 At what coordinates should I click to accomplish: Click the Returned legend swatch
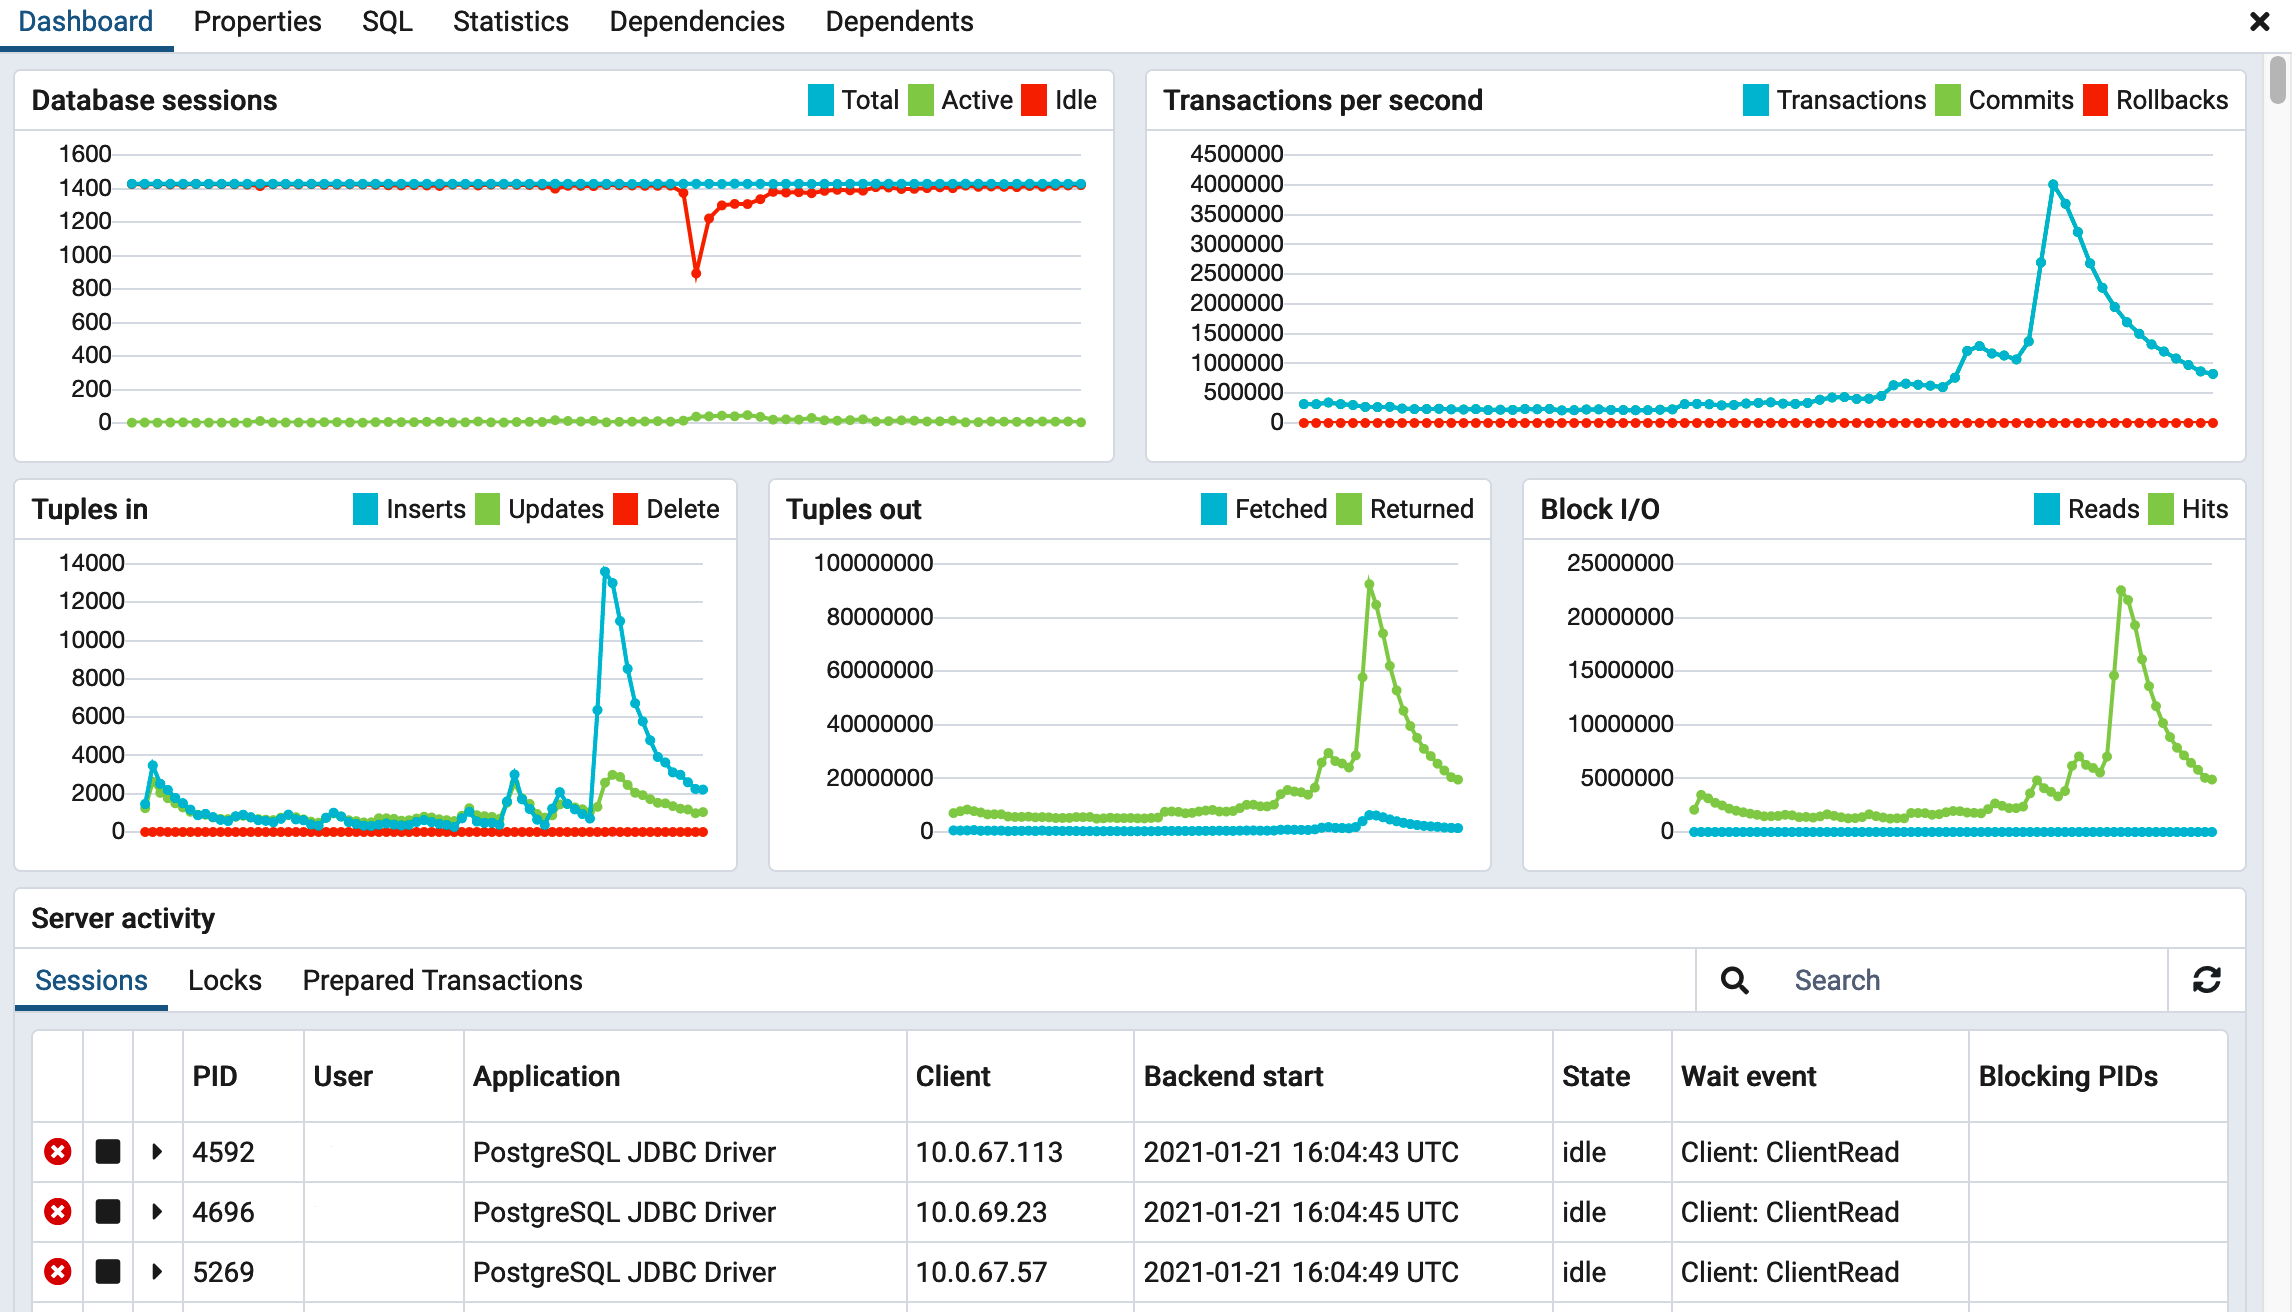pos(1349,509)
